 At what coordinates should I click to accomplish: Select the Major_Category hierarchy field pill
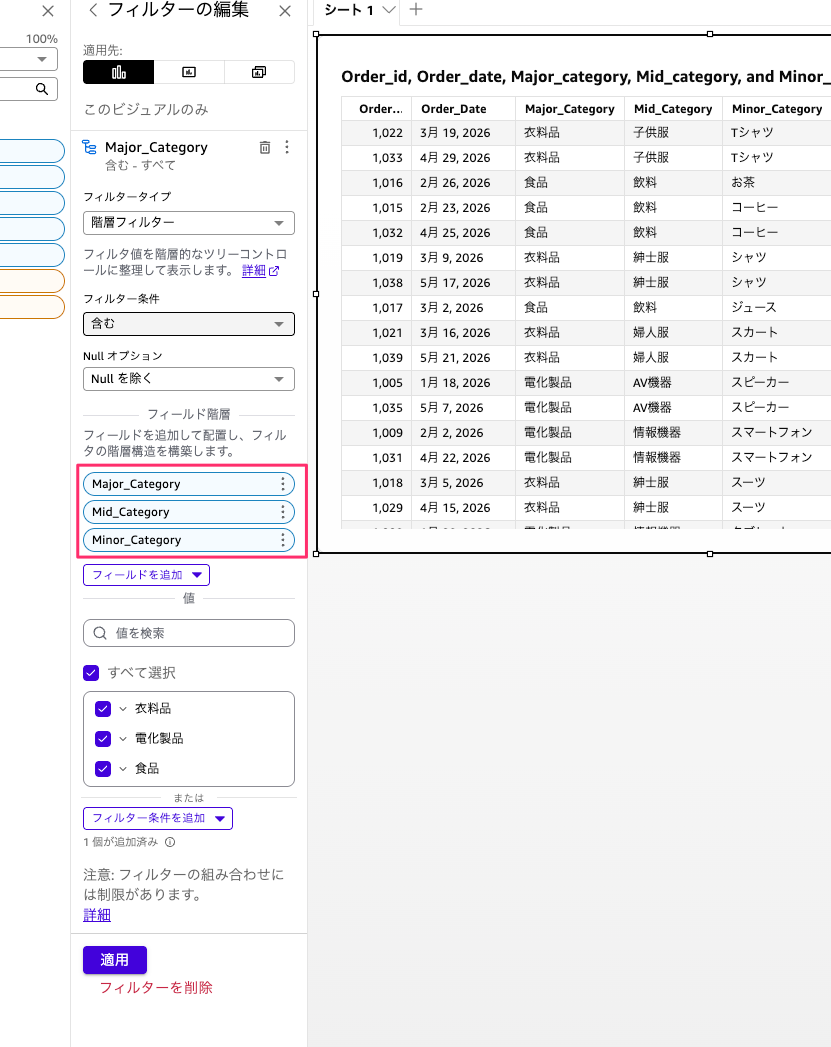(x=189, y=483)
